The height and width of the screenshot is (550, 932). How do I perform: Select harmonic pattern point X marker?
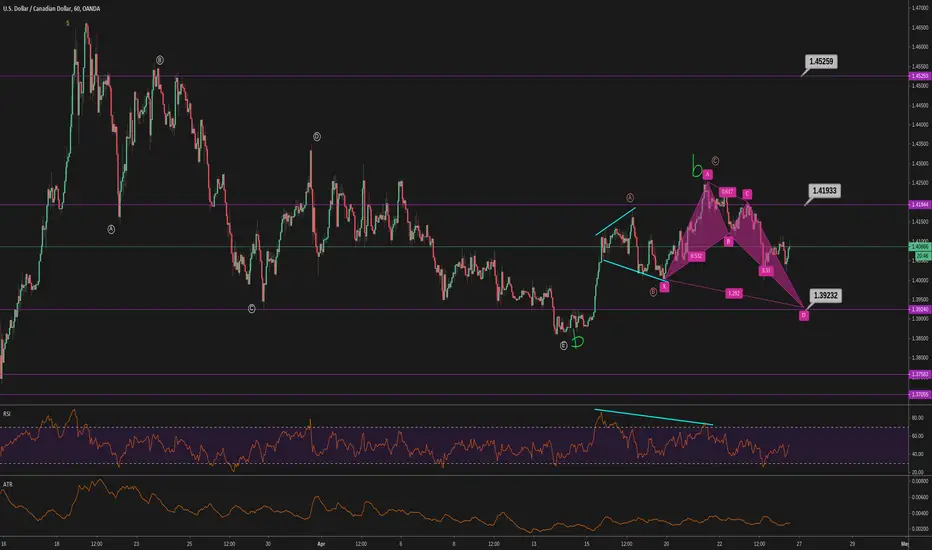click(664, 287)
